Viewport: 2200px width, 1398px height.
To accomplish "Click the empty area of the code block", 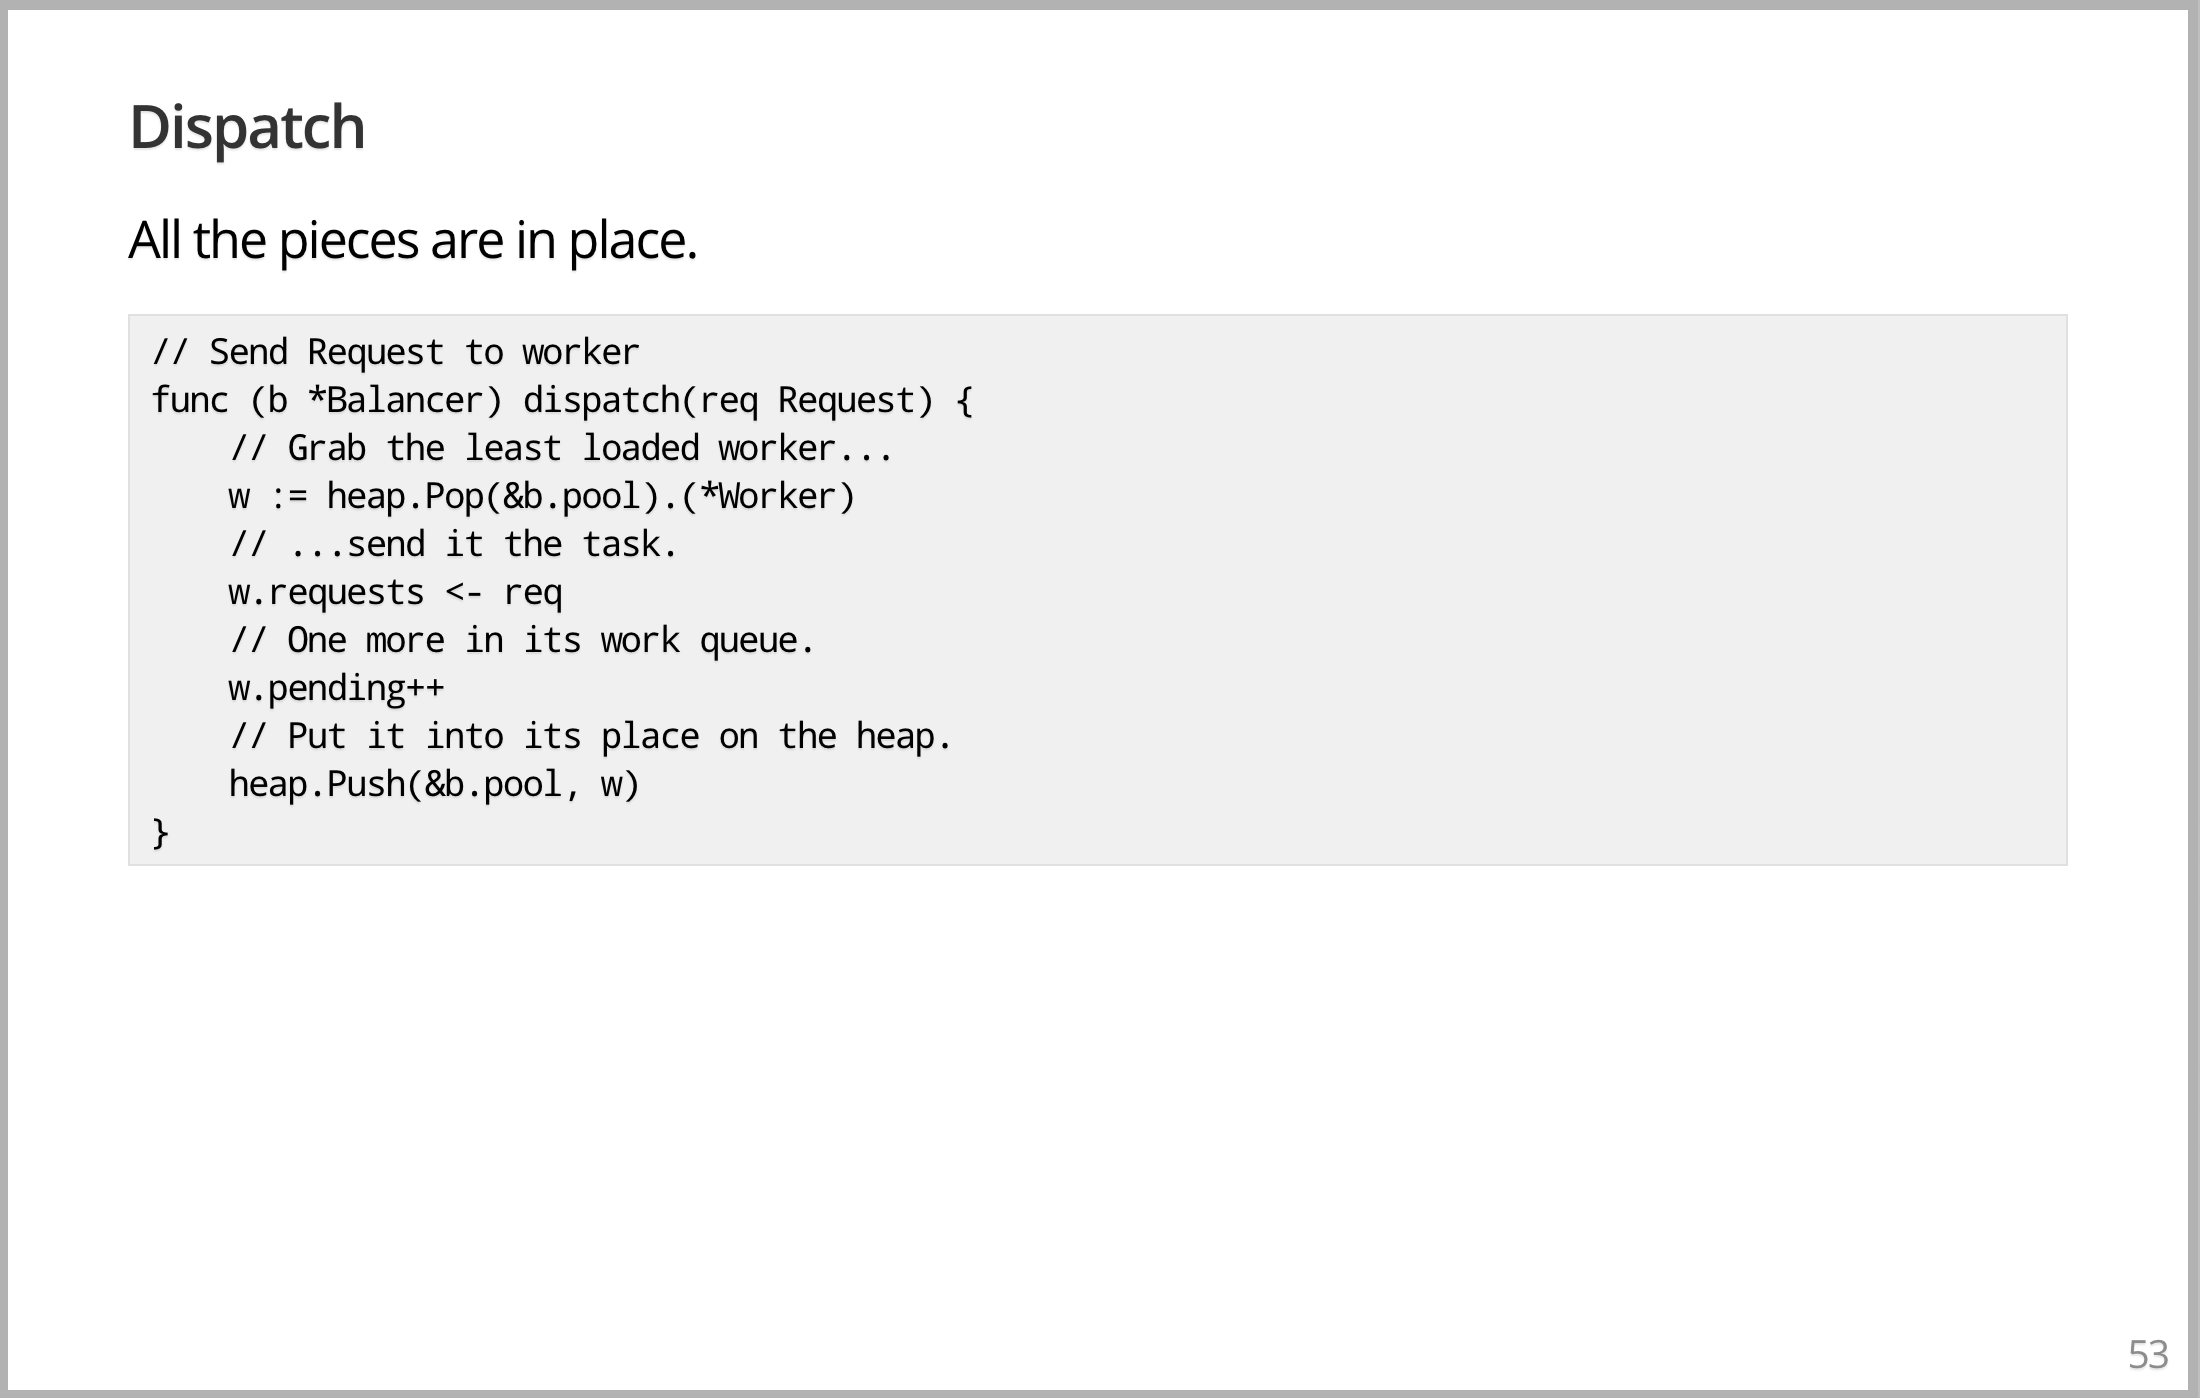I will coord(1500,600).
